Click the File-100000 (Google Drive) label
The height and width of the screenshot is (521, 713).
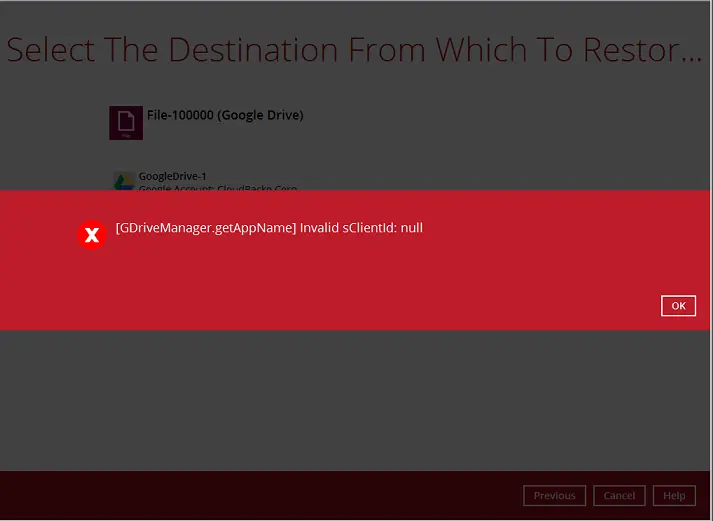coord(225,115)
